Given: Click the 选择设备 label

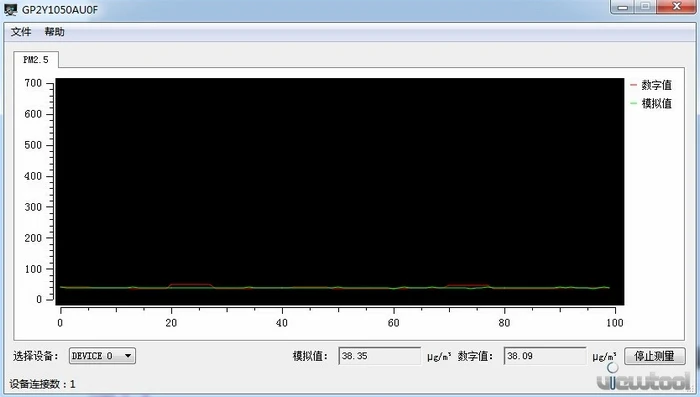Looking at the screenshot, I should click(36, 356).
